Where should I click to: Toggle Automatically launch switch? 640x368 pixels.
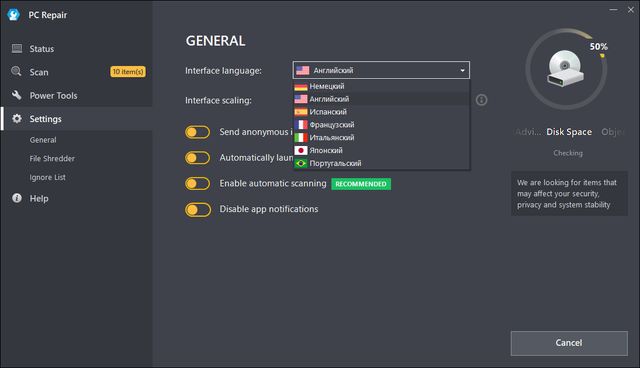click(x=198, y=158)
